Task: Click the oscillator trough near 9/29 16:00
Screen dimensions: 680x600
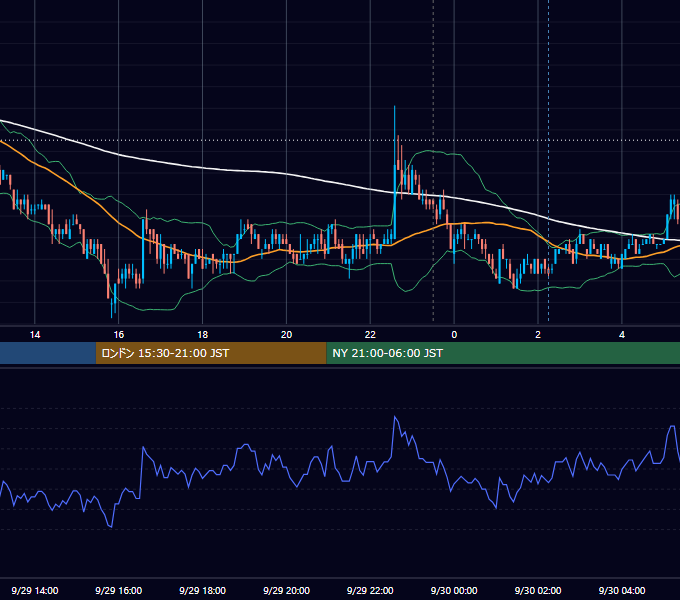Action: (111, 527)
